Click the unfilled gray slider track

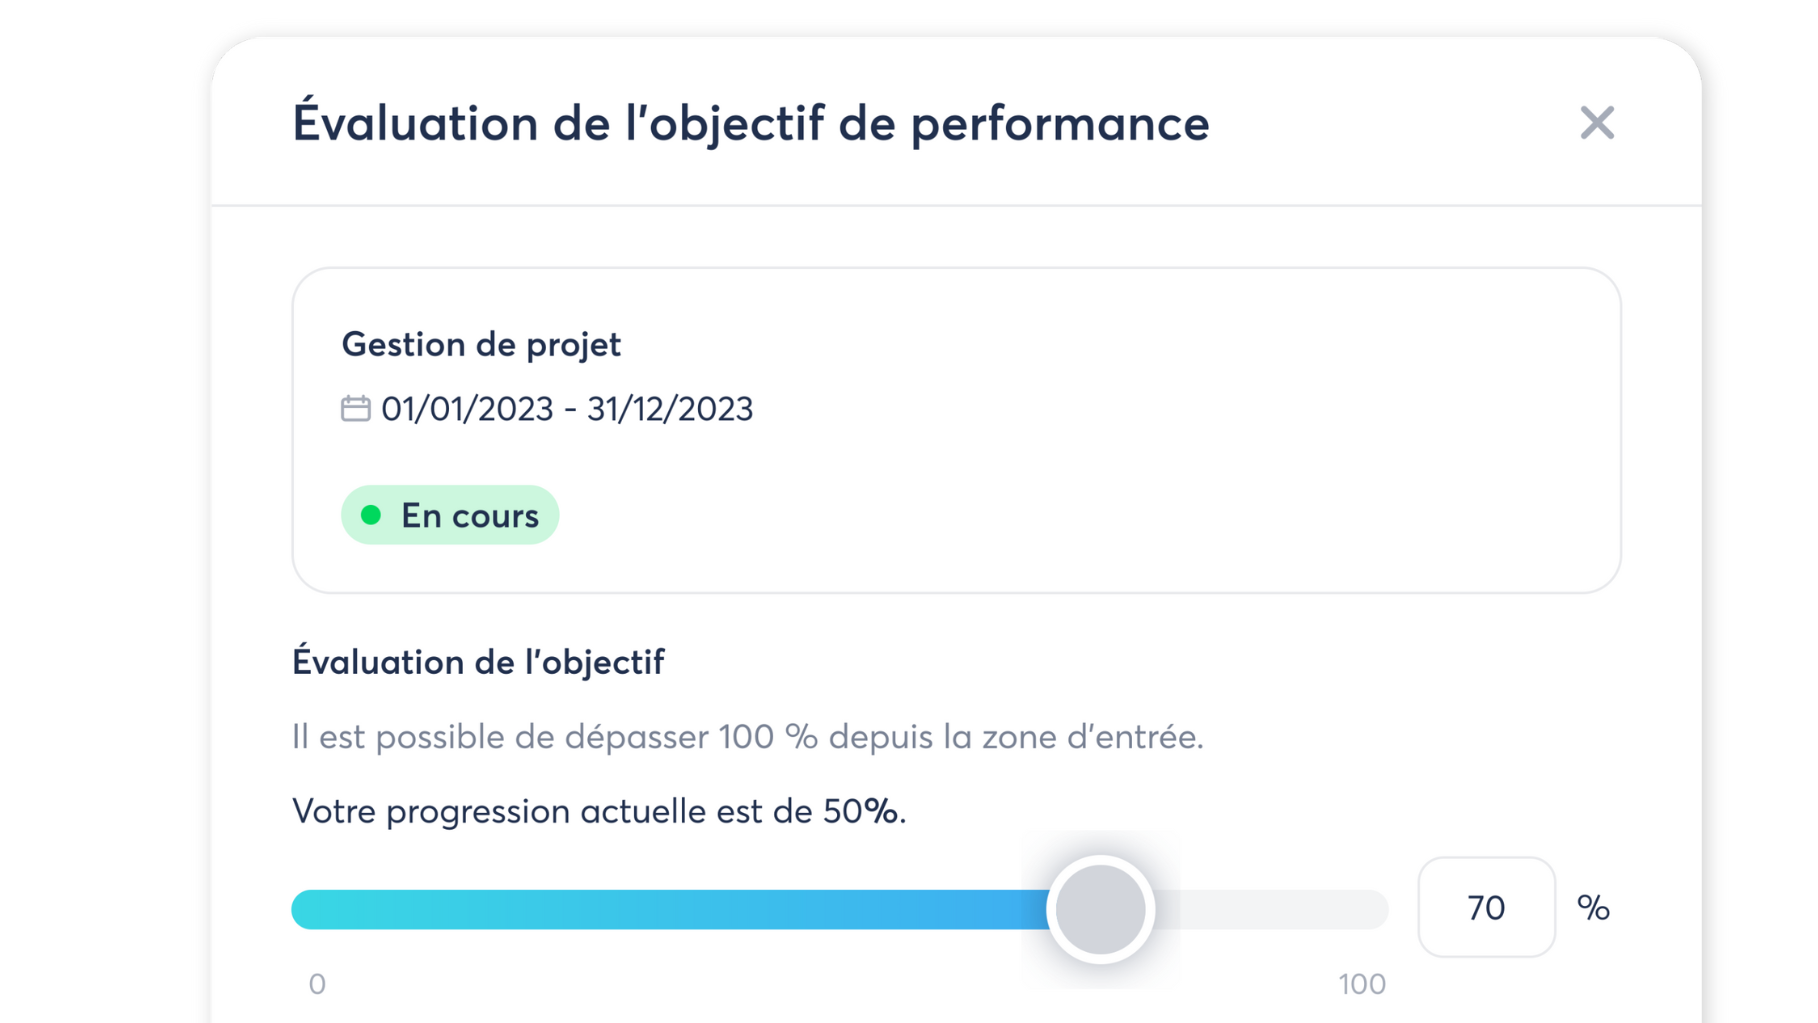[x=1270, y=909]
